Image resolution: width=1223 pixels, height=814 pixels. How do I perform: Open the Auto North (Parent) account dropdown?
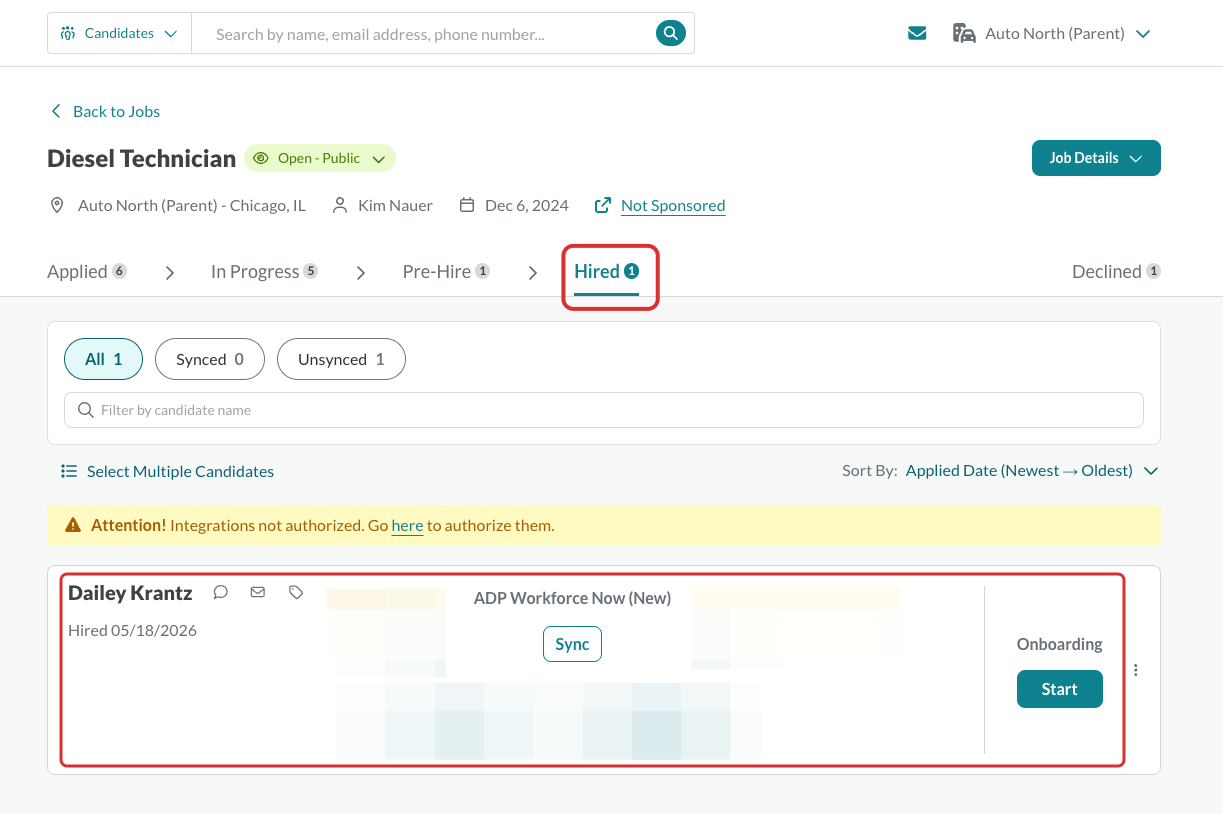pos(1051,33)
